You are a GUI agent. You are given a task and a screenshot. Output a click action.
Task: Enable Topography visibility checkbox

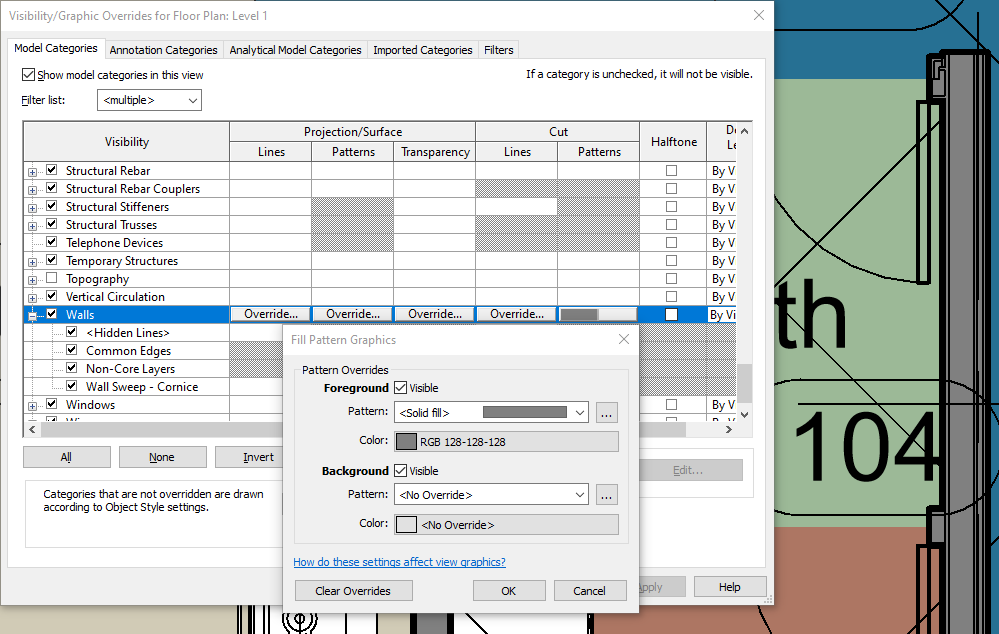(52, 278)
